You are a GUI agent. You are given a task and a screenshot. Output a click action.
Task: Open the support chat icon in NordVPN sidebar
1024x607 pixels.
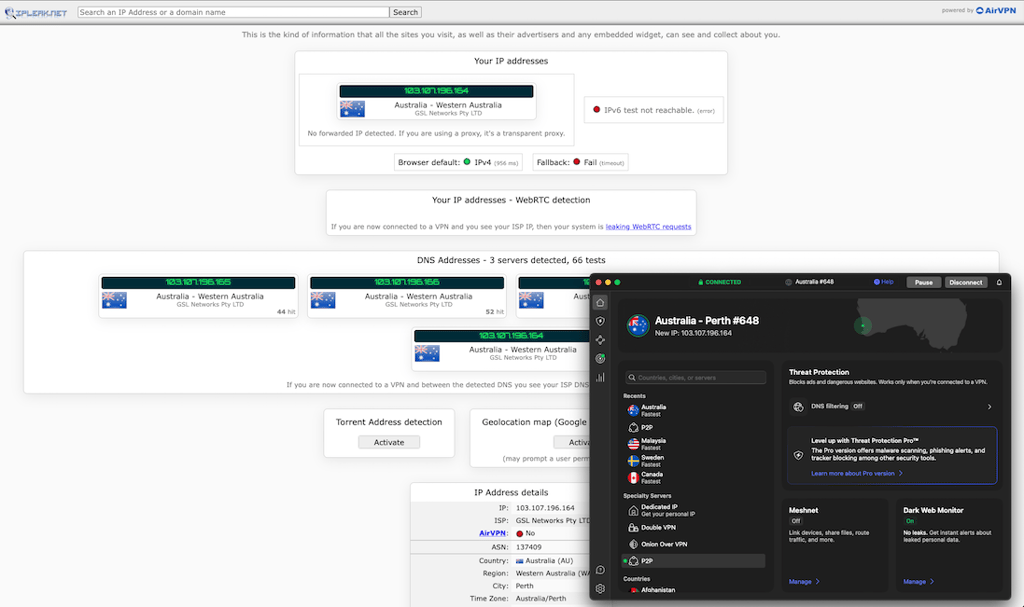pyautogui.click(x=600, y=570)
